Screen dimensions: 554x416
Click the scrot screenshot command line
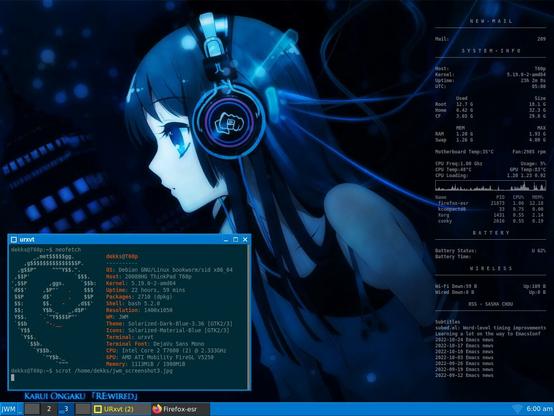click(92, 371)
